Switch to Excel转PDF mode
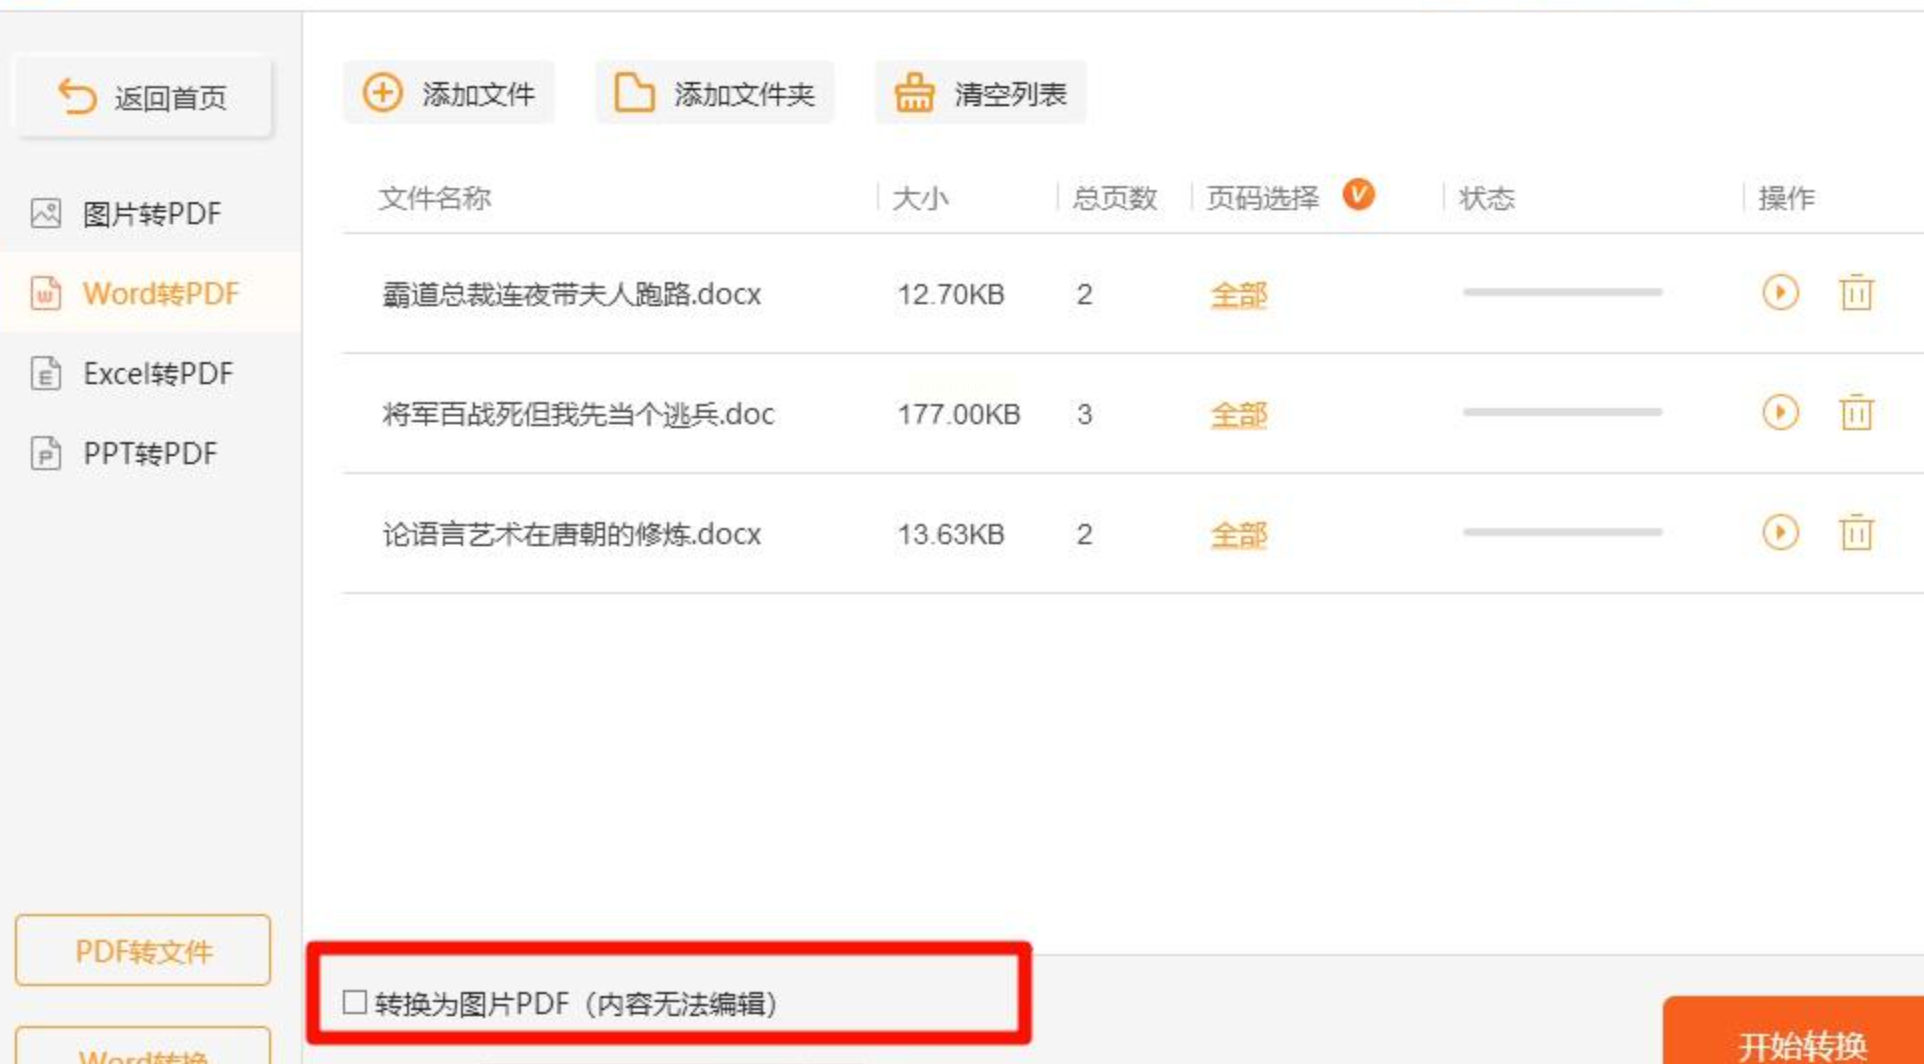1924x1064 pixels. [150, 373]
